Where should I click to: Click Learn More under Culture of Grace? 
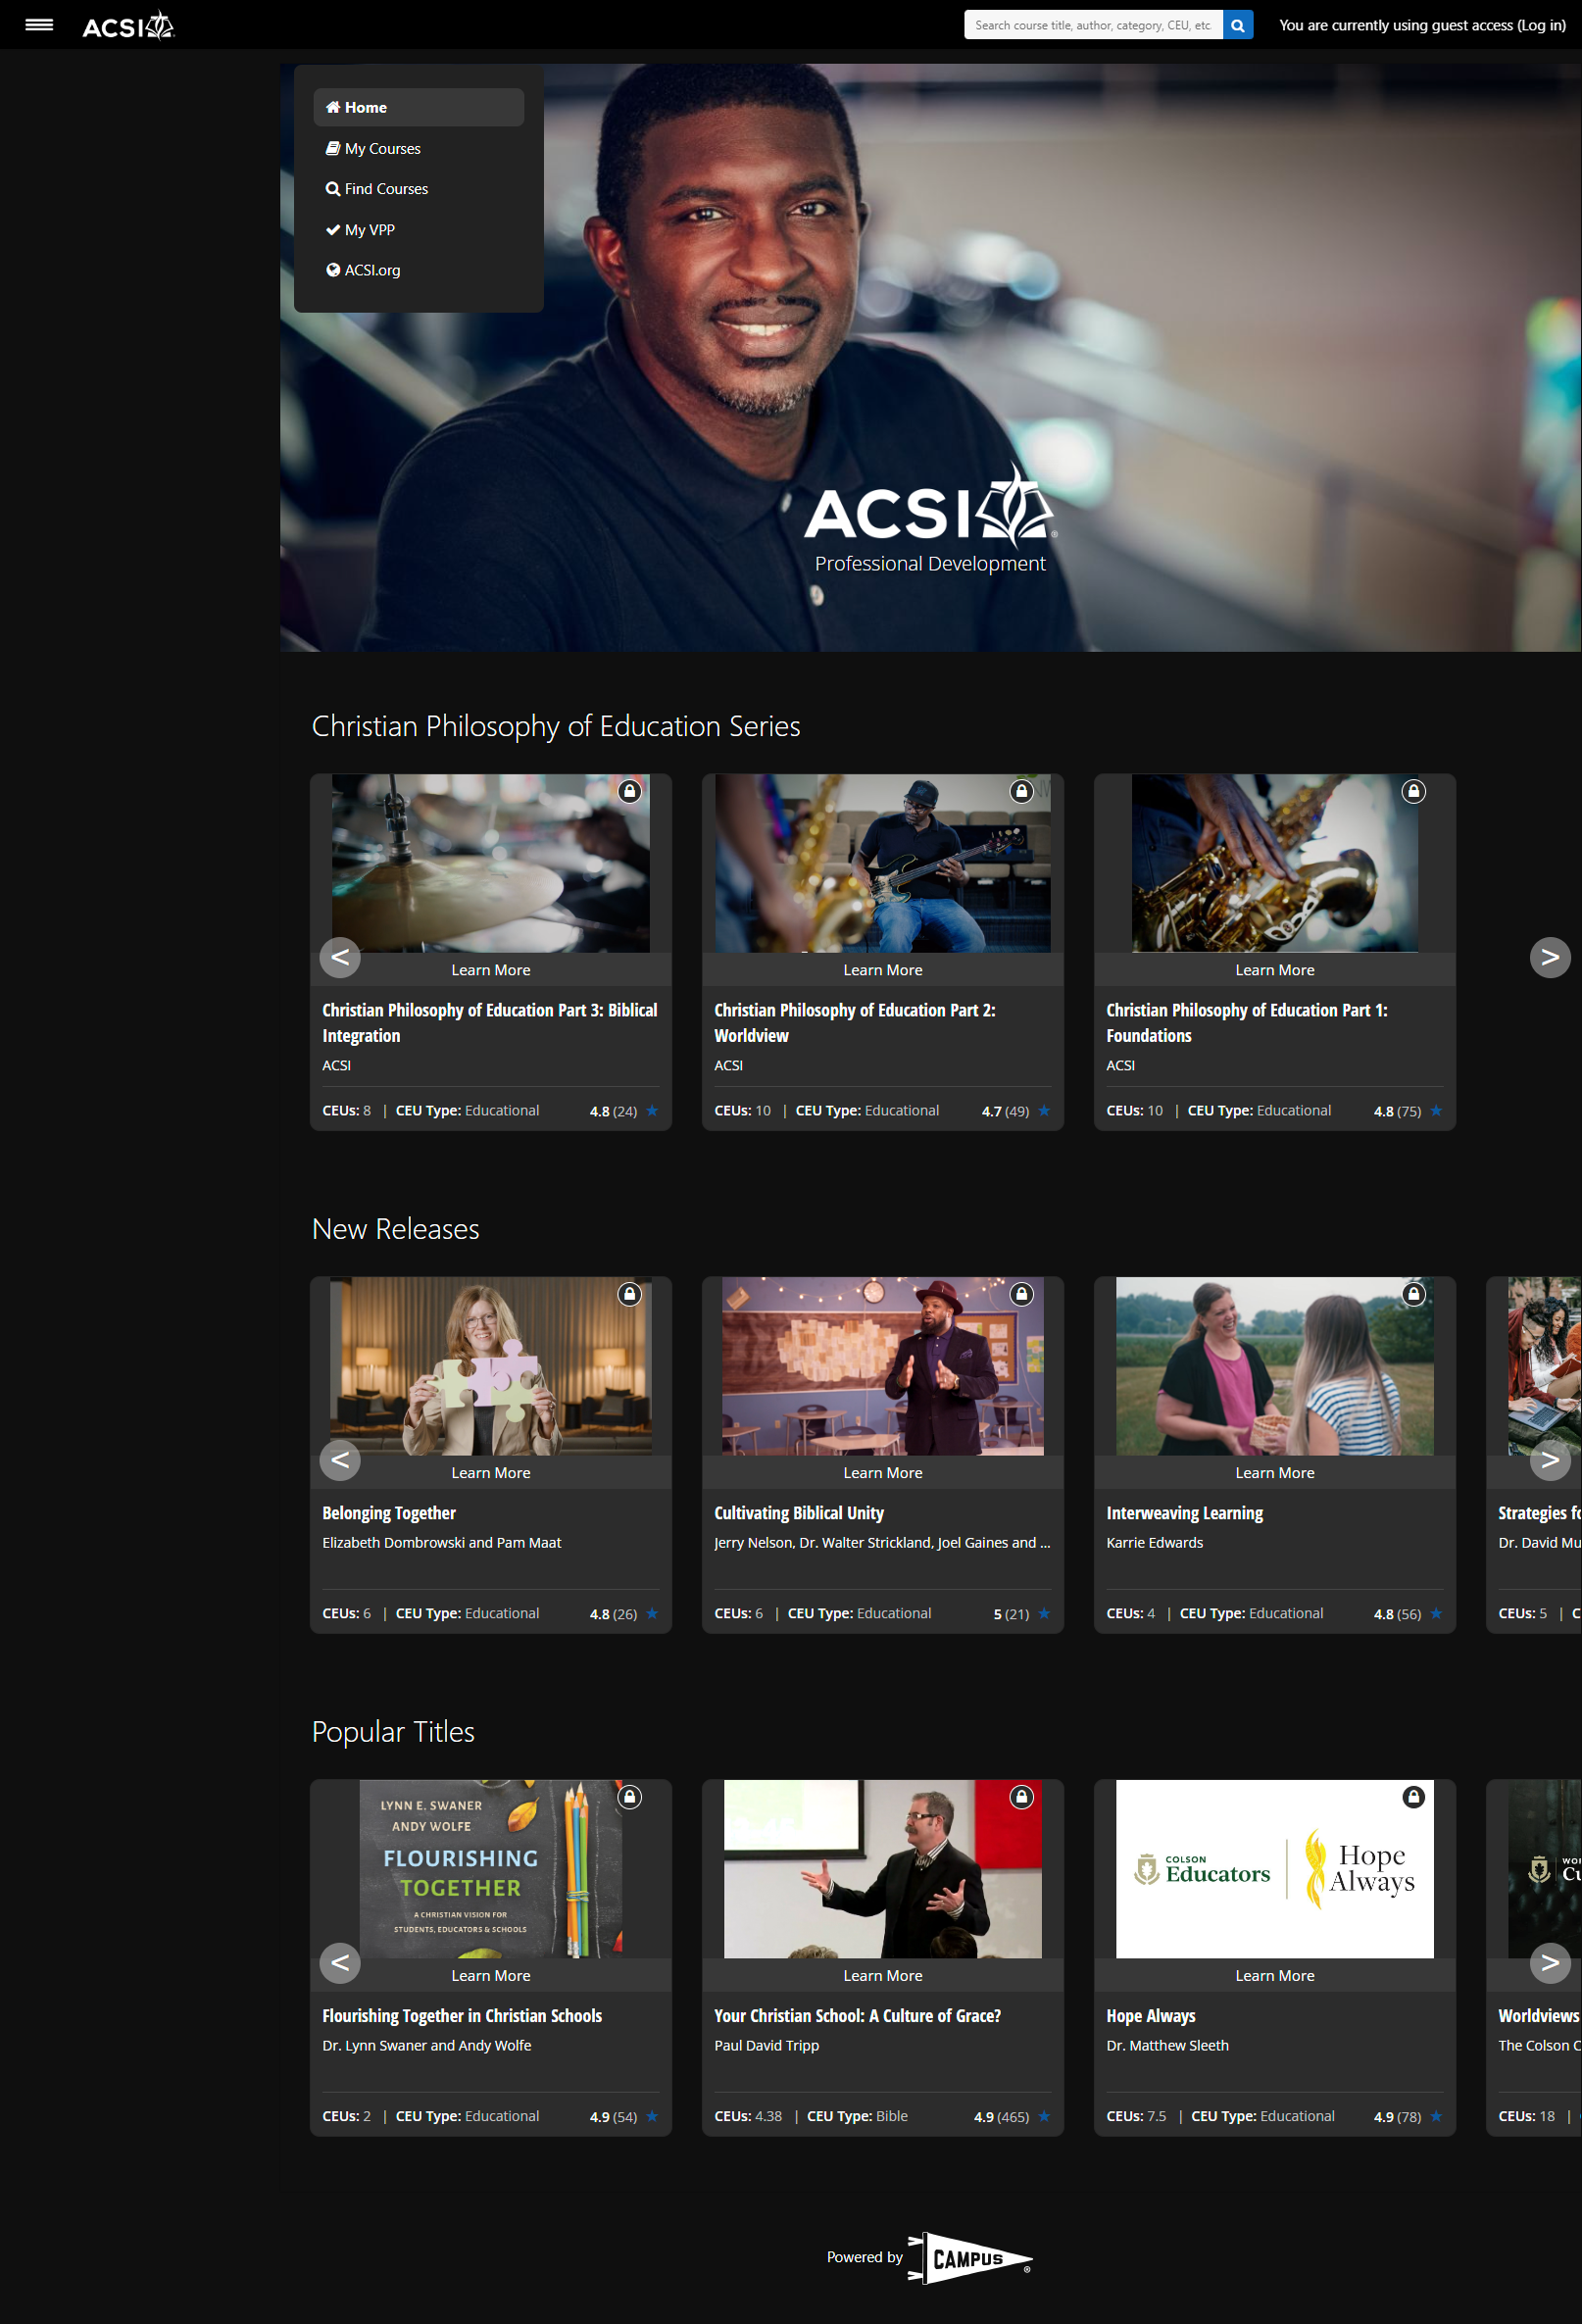(883, 1976)
